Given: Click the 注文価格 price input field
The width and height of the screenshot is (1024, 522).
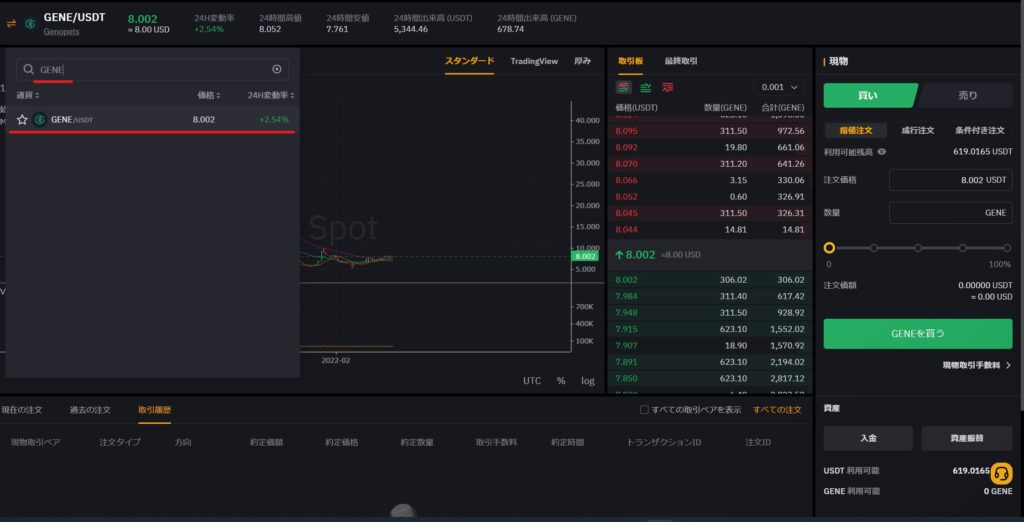Looking at the screenshot, I should coord(951,180).
